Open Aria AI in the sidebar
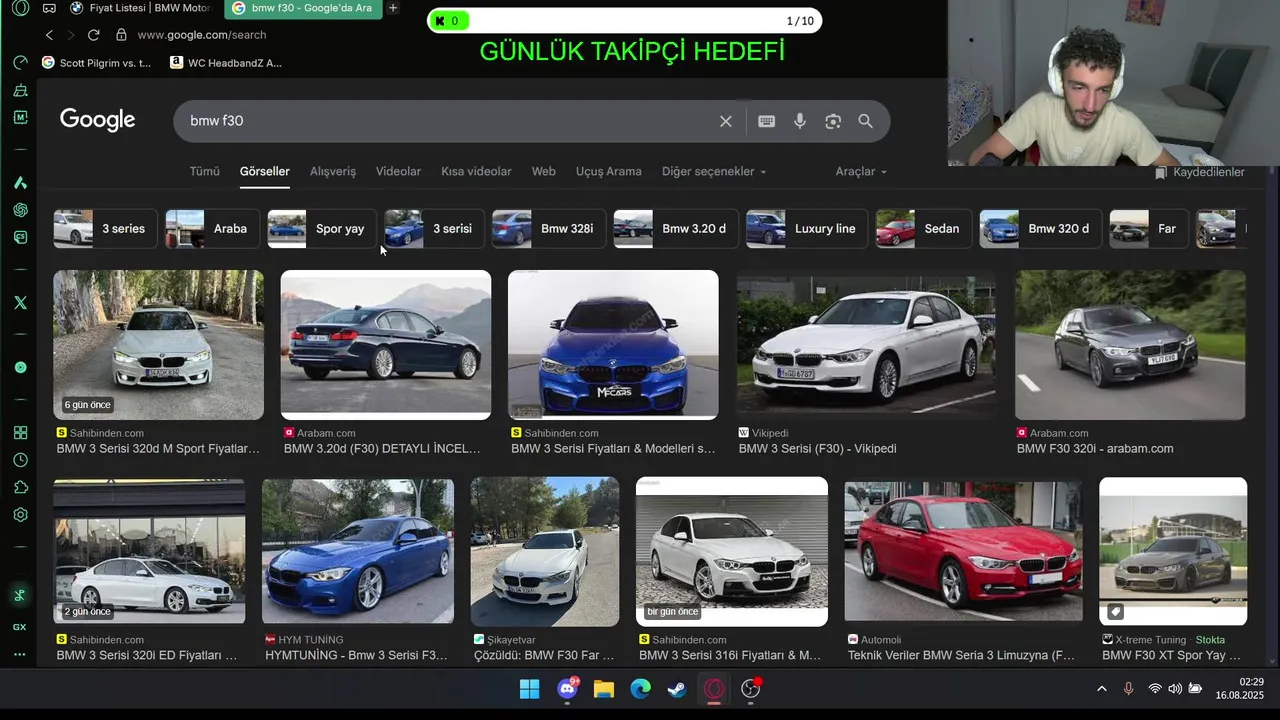Screen dimensions: 1280x720 tap(20, 183)
